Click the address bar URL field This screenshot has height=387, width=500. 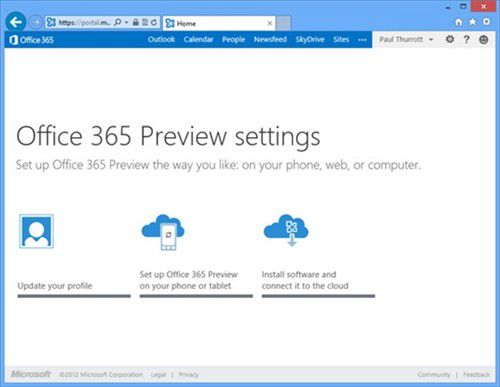pos(84,23)
